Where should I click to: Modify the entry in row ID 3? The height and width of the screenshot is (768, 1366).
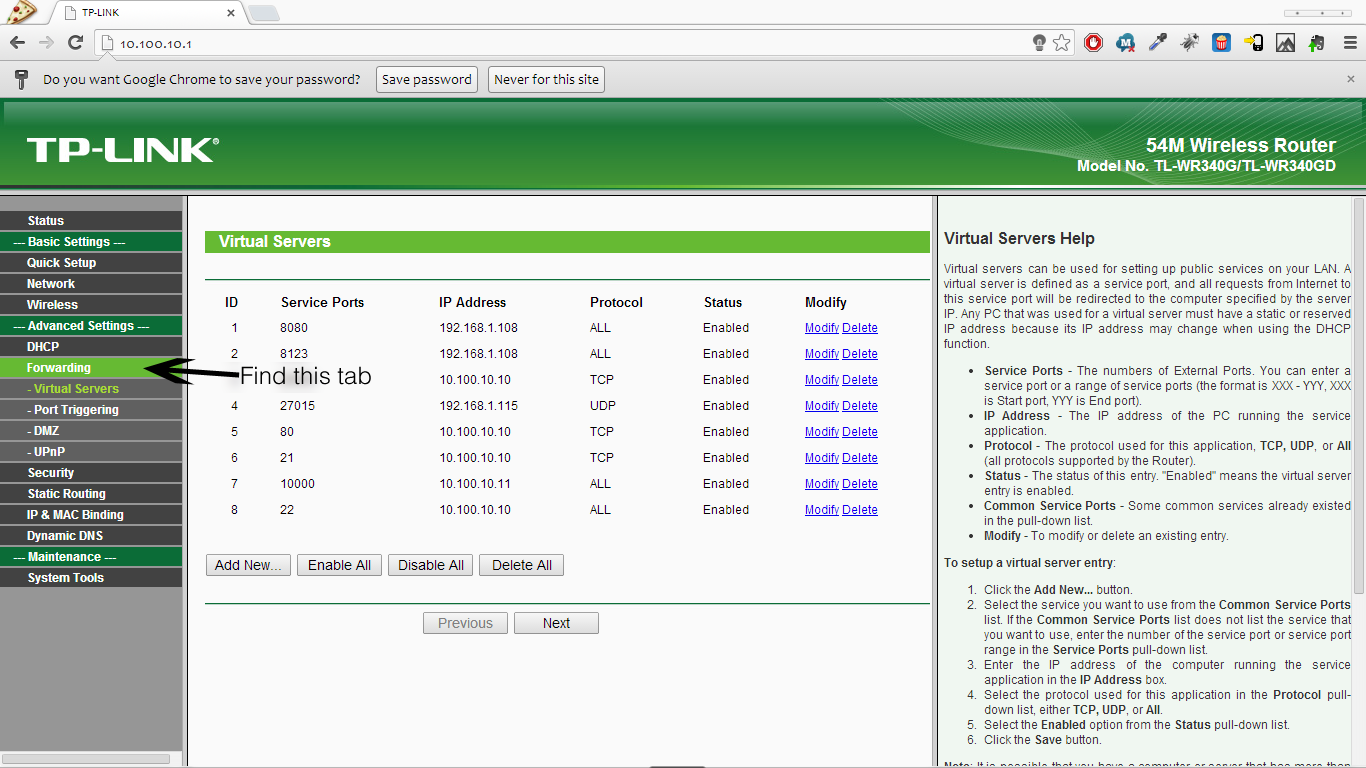point(822,380)
